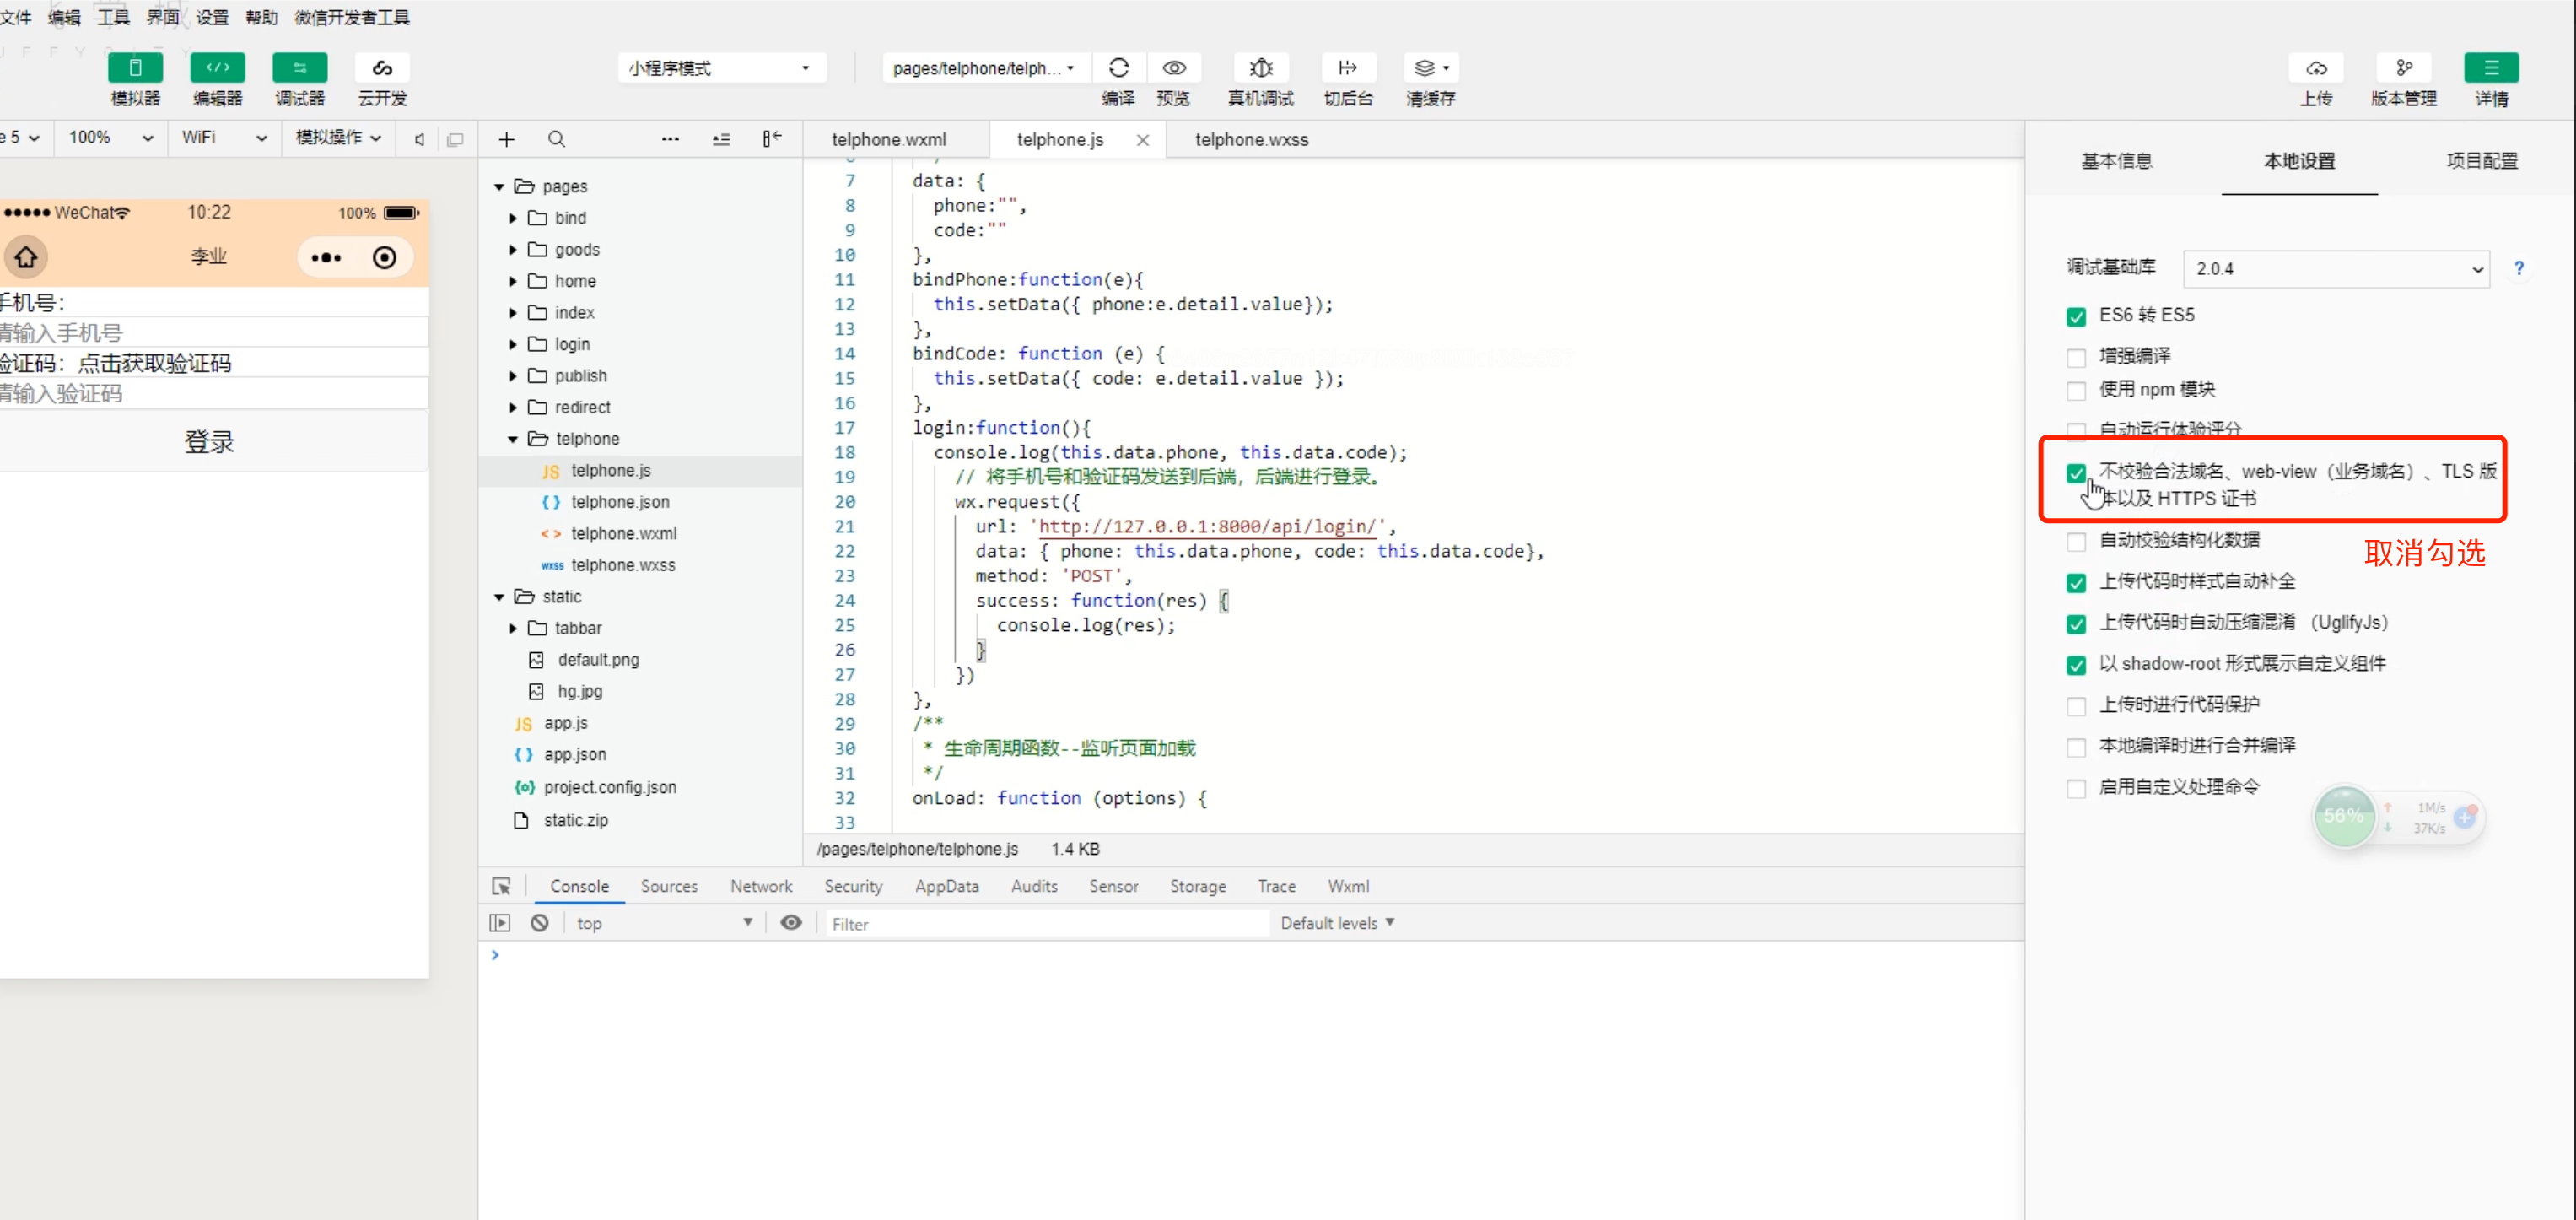The height and width of the screenshot is (1220, 2576).
Task: Toggle the 模拟器 simulator button
Action: [x=135, y=68]
